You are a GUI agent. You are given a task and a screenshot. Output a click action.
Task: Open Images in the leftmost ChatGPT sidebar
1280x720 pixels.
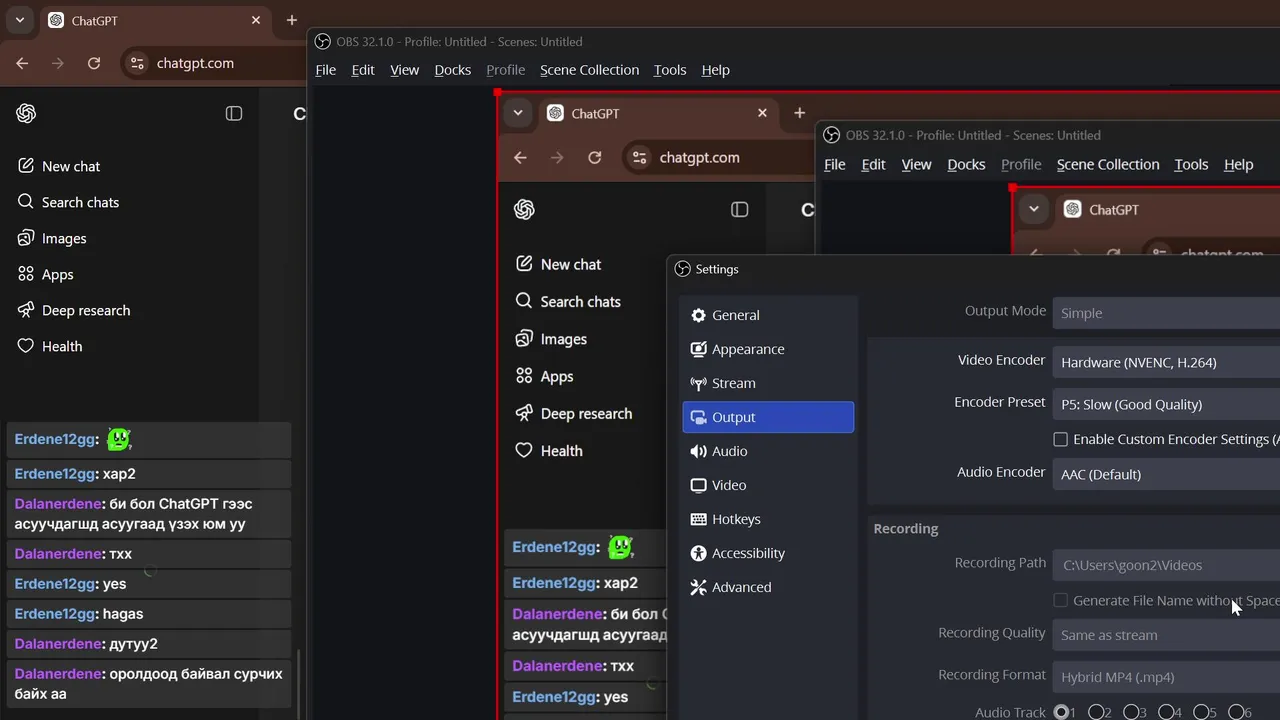coord(52,238)
